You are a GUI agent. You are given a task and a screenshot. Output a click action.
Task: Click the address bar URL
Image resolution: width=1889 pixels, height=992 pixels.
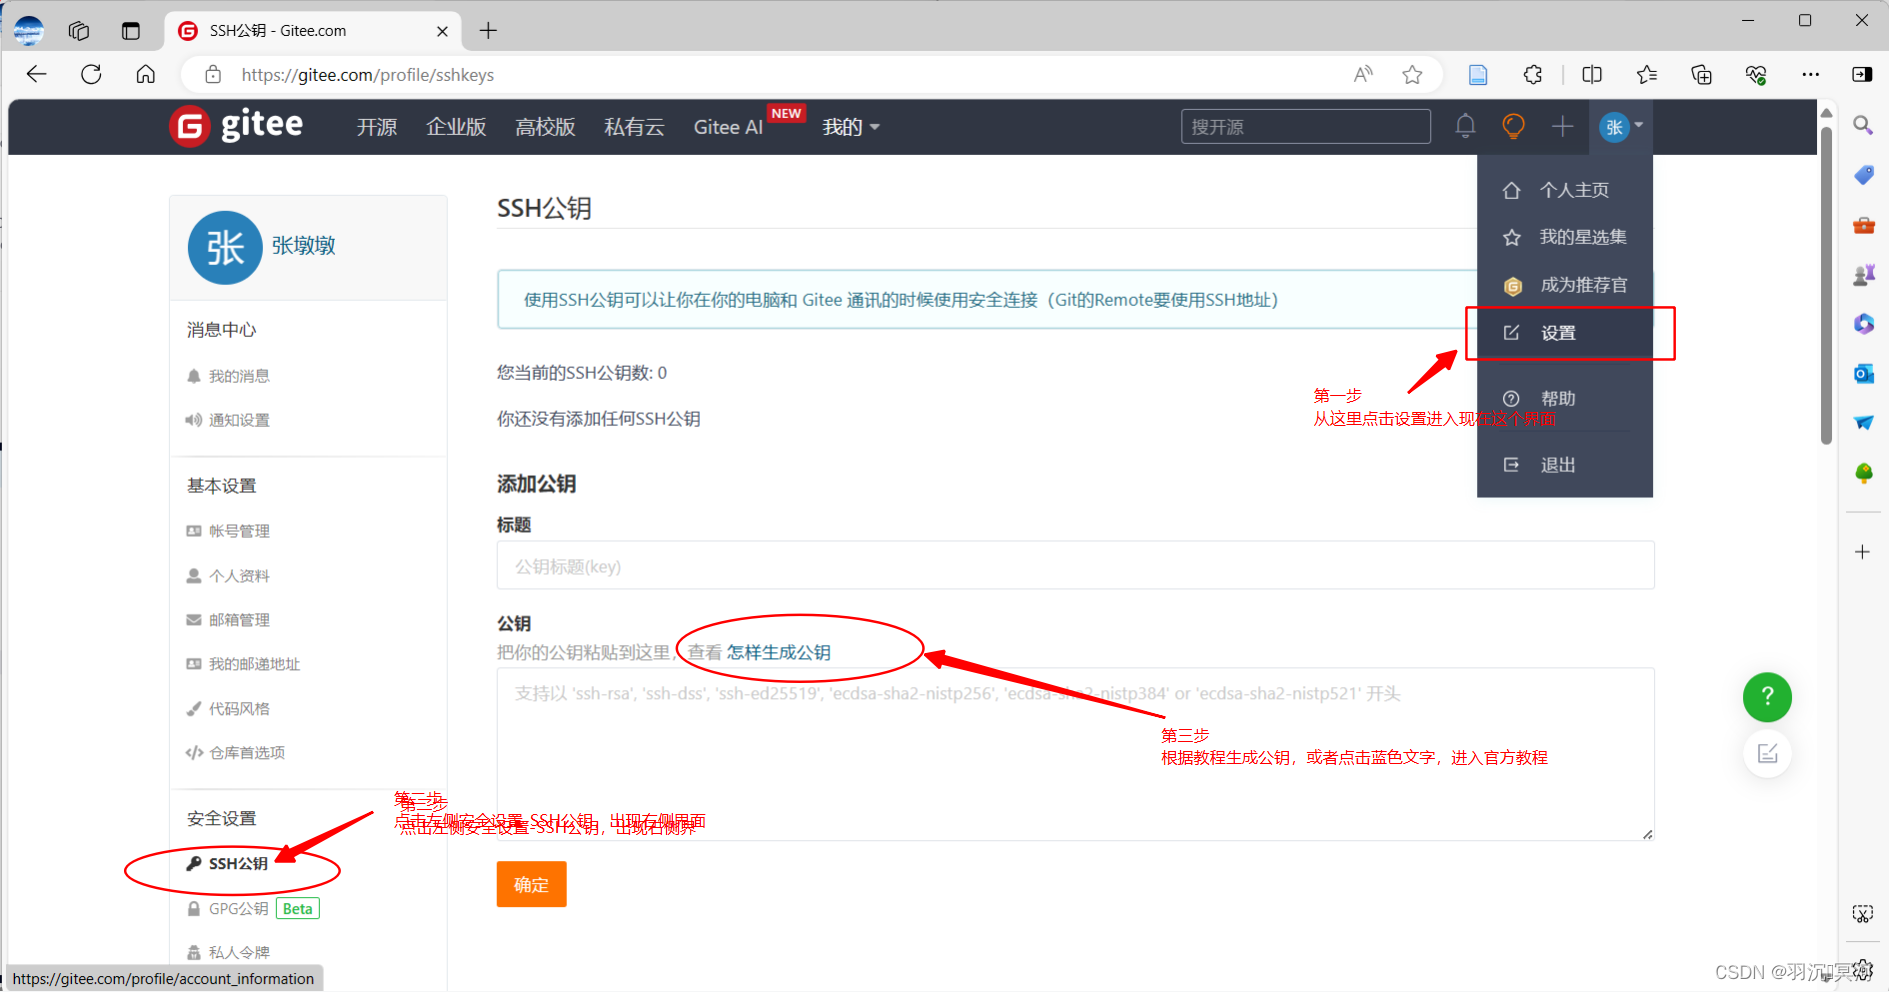(368, 75)
